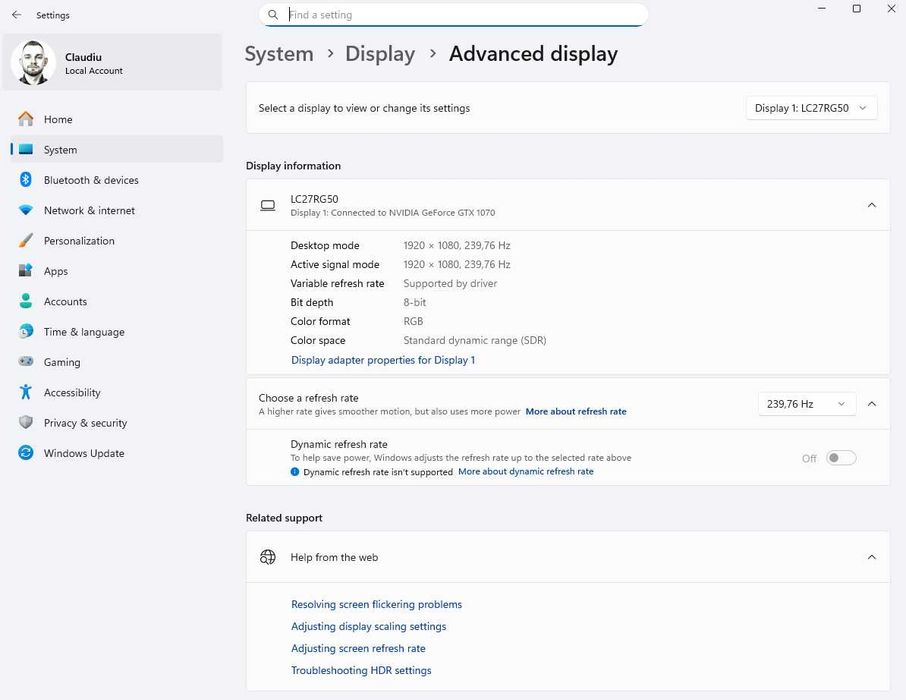Click the Help from the web globe icon
Screen dimensions: 906x700
pyautogui.click(x=268, y=557)
